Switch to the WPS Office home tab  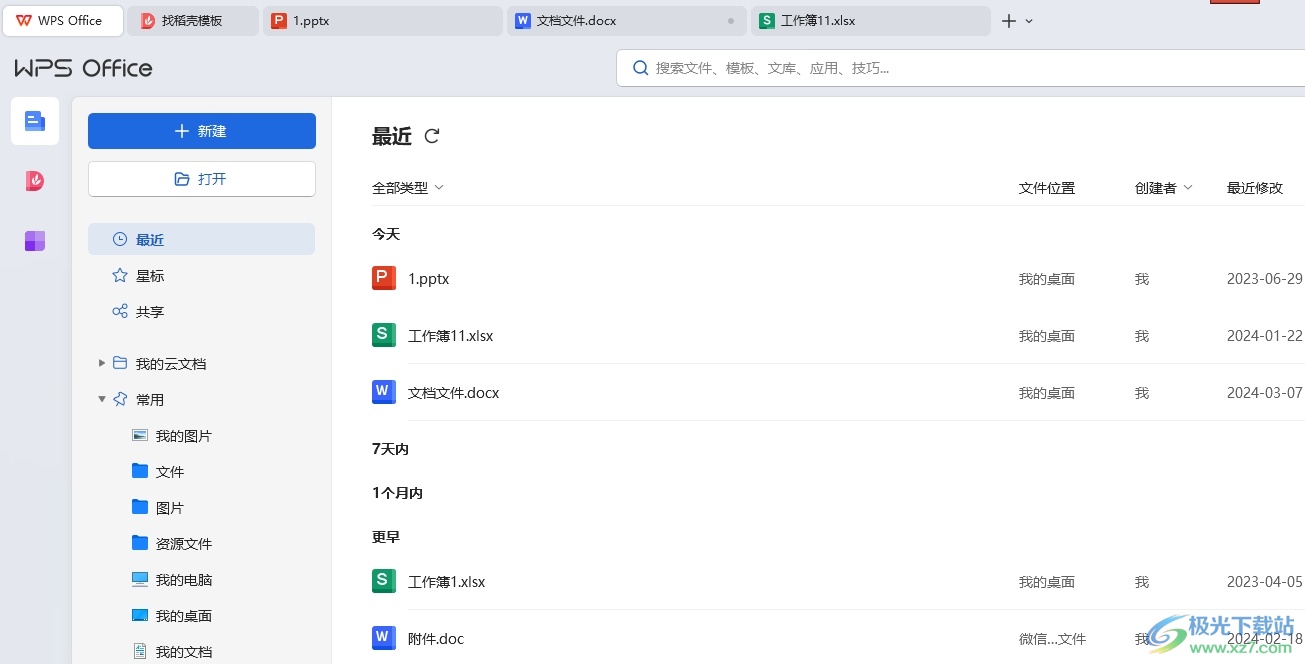64,21
